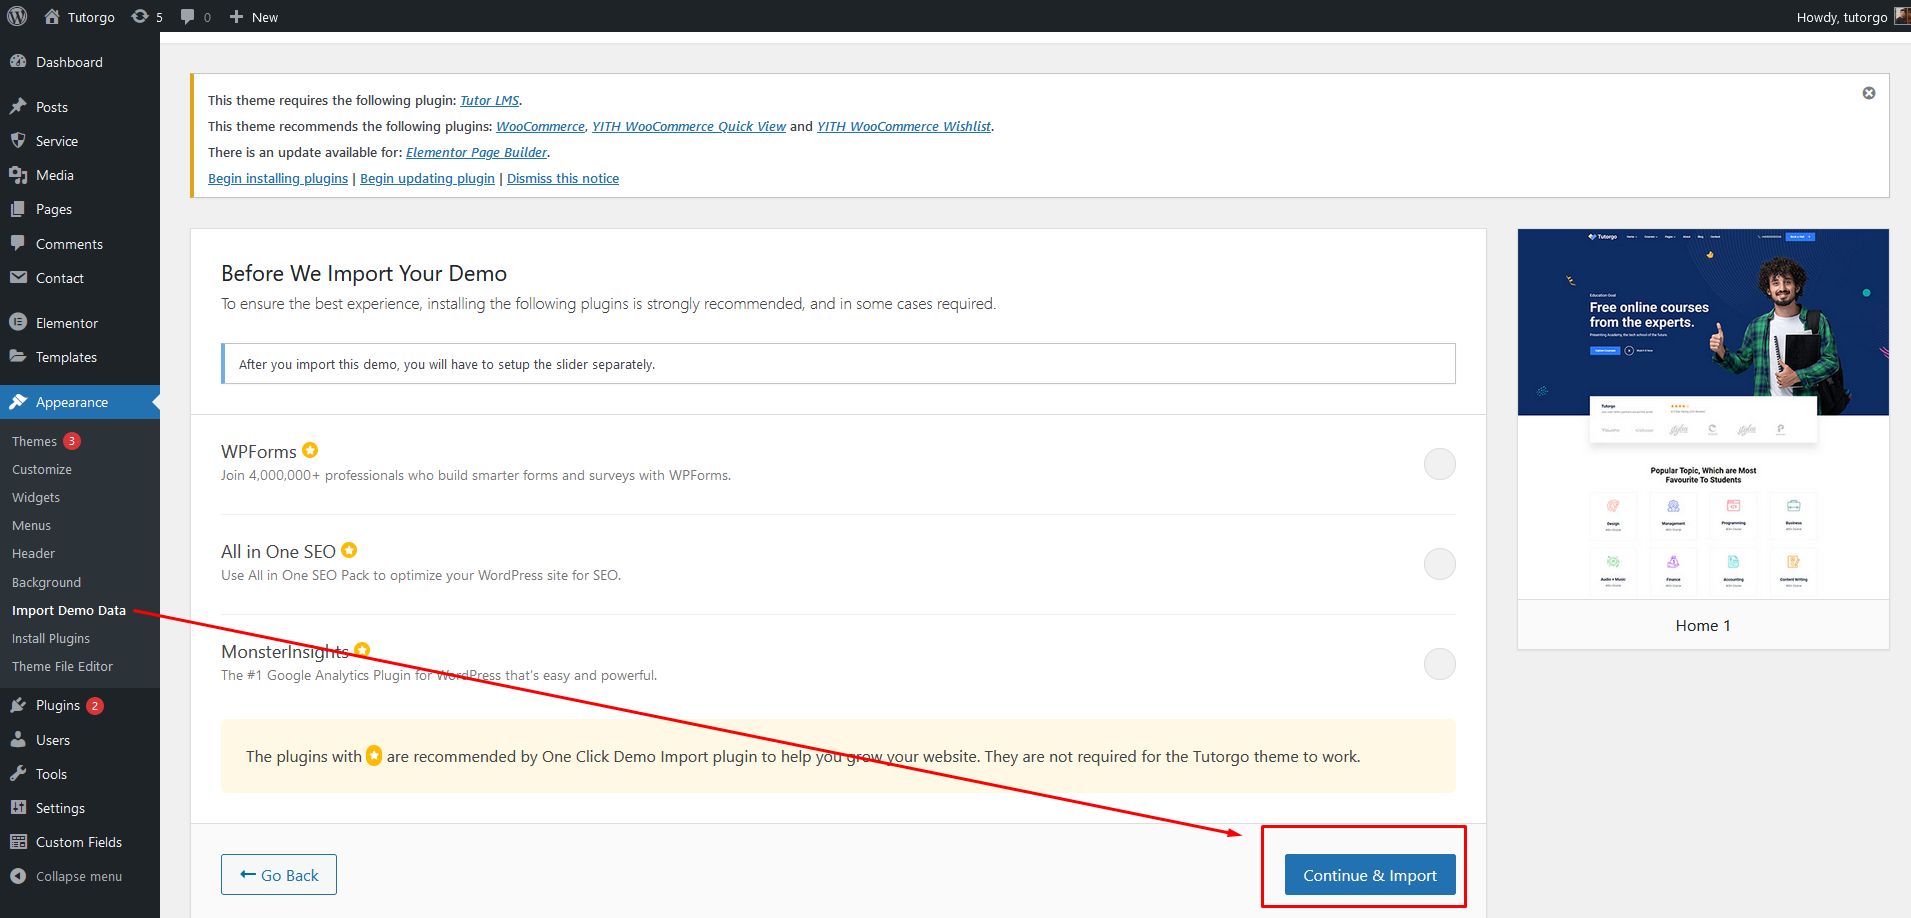Click the Plugins label in the sidebar
Screen dimensions: 1911x918
coord(58,705)
